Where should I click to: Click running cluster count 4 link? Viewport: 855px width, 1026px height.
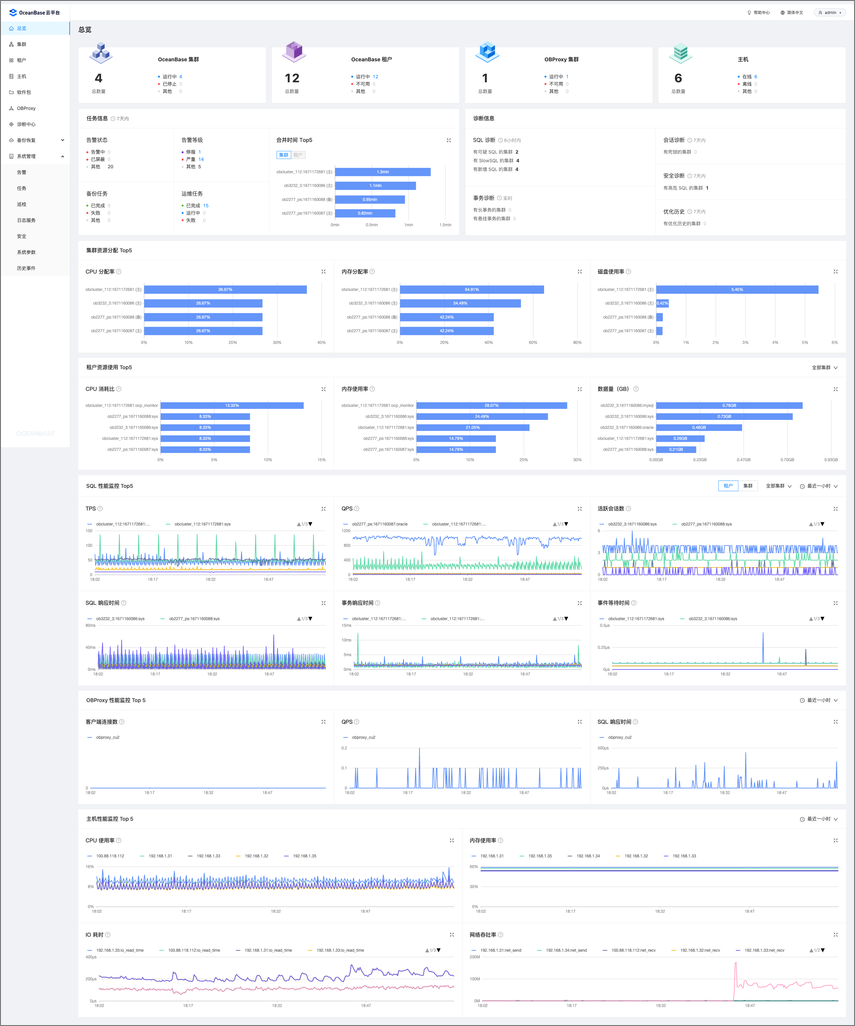pos(181,77)
